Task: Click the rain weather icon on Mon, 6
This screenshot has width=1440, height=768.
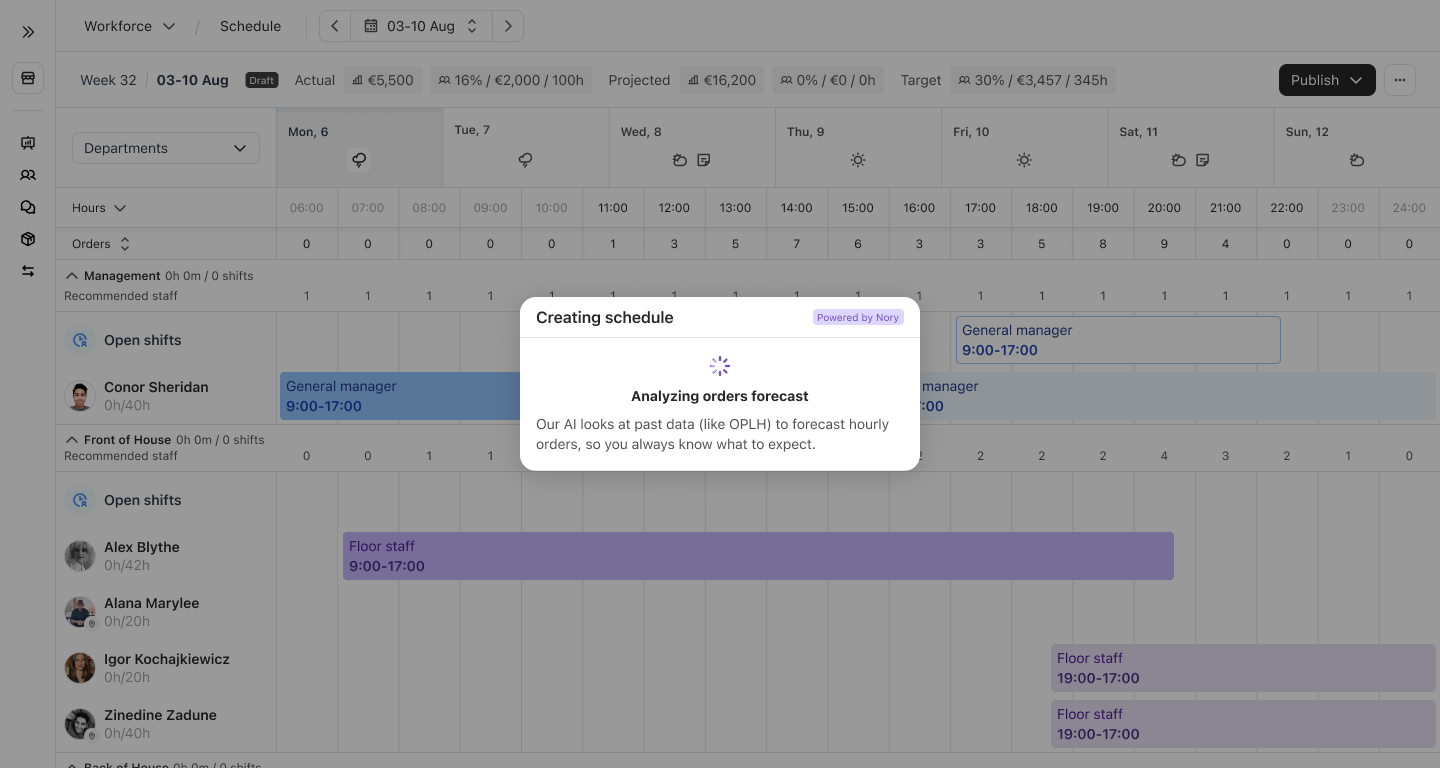Action: (359, 160)
